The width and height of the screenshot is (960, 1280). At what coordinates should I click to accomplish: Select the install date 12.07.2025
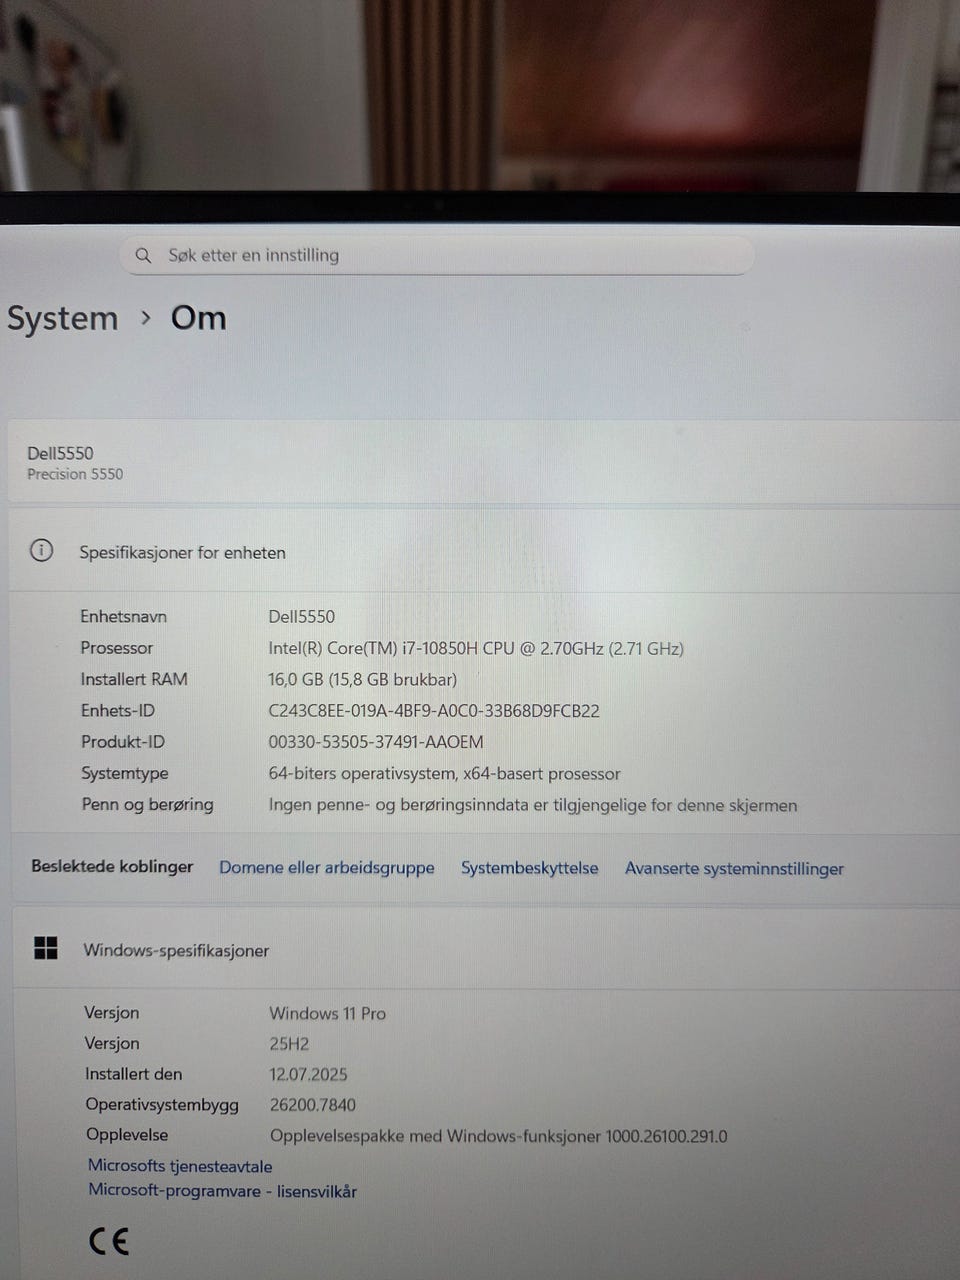[308, 1075]
